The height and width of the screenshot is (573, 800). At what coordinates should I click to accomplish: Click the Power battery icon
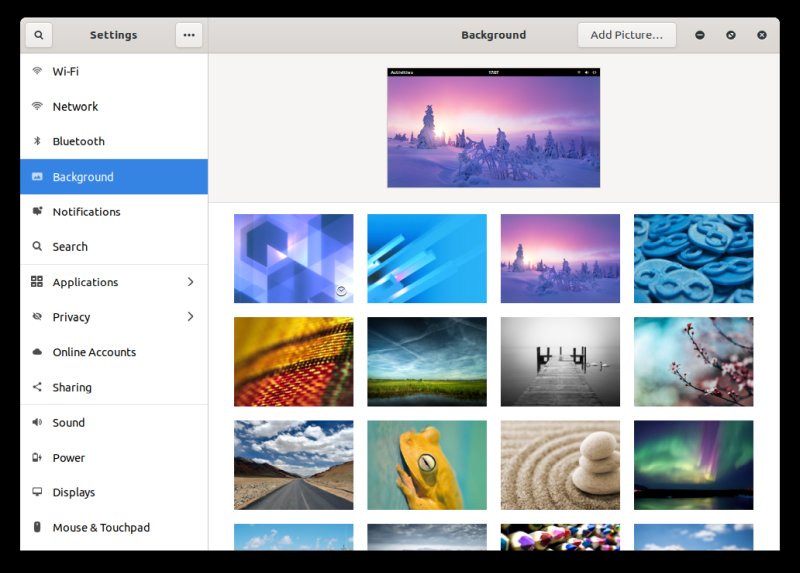(37, 458)
